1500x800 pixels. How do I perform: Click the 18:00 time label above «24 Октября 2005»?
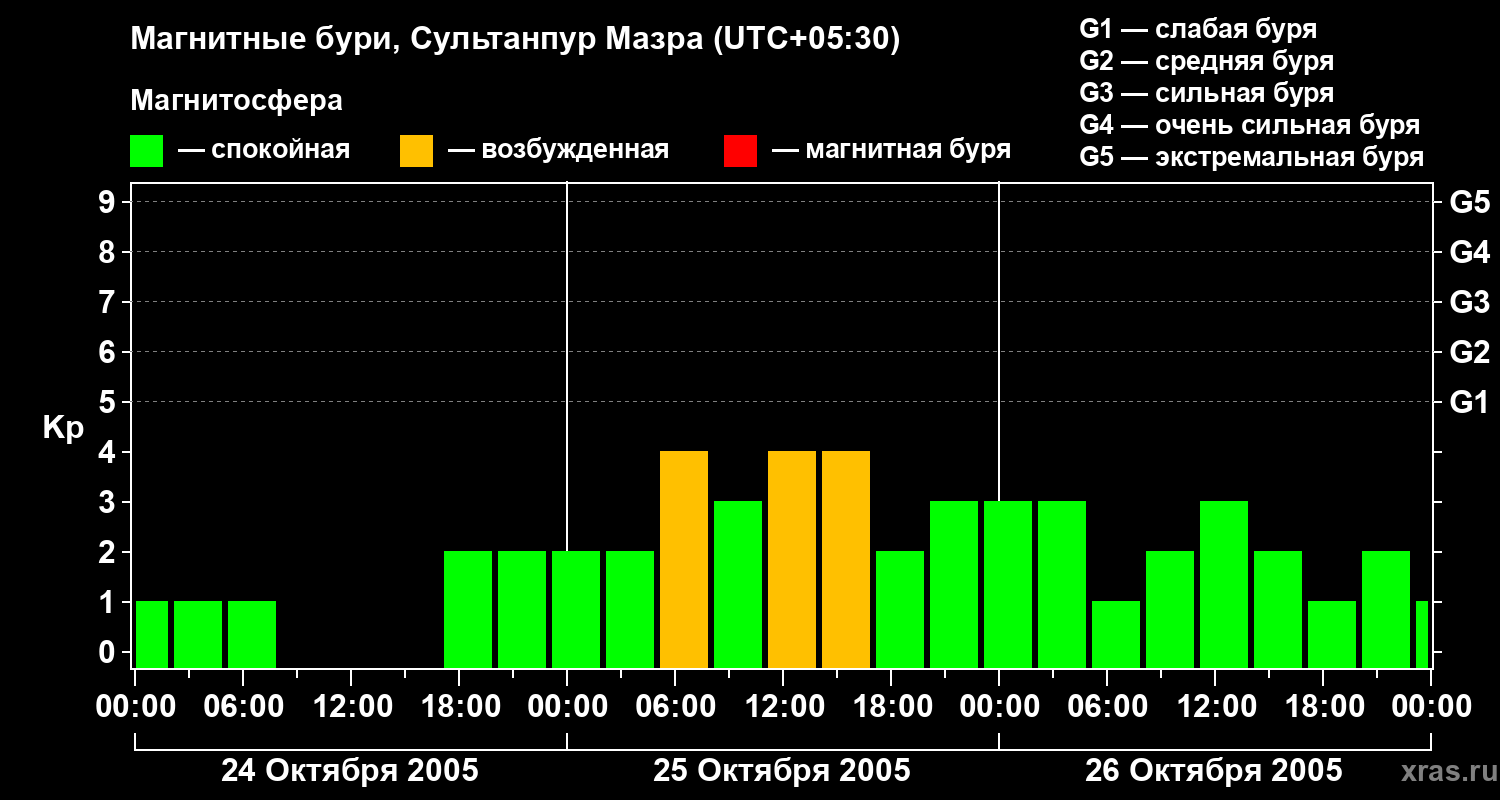(459, 707)
